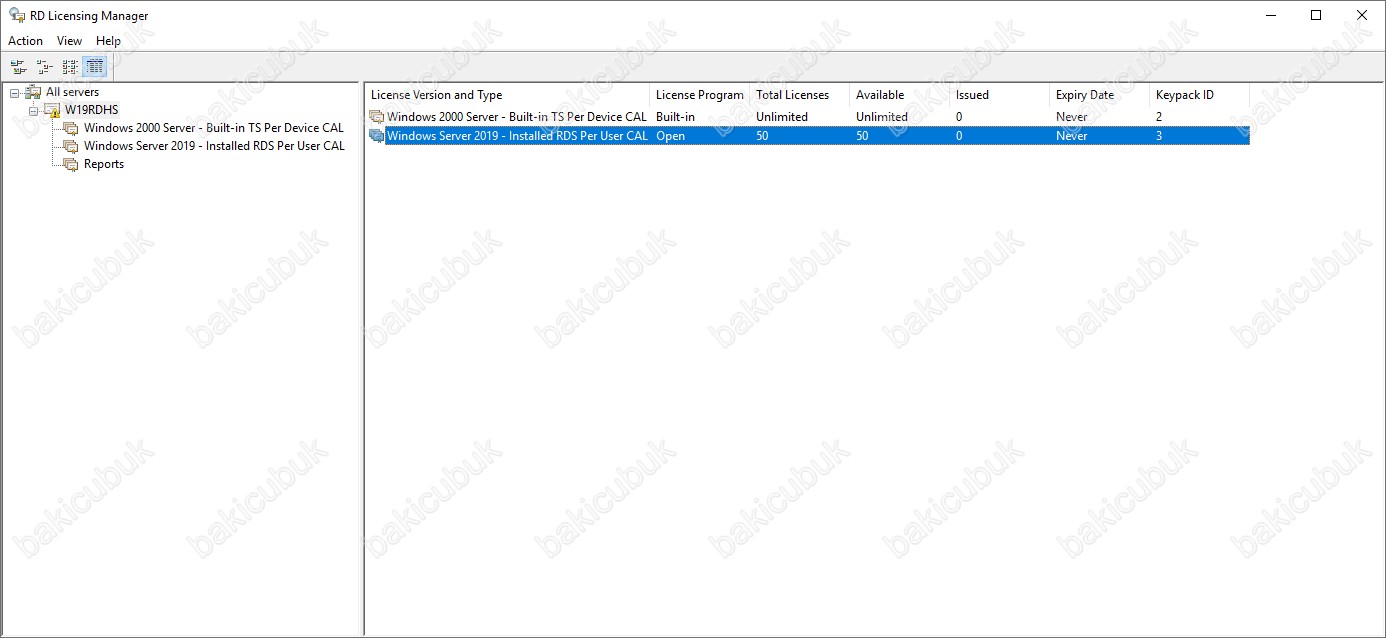Viewport: 1386px width, 638px height.
Task: Click Issued value 0 for Server 2019 row
Action: click(x=959, y=136)
